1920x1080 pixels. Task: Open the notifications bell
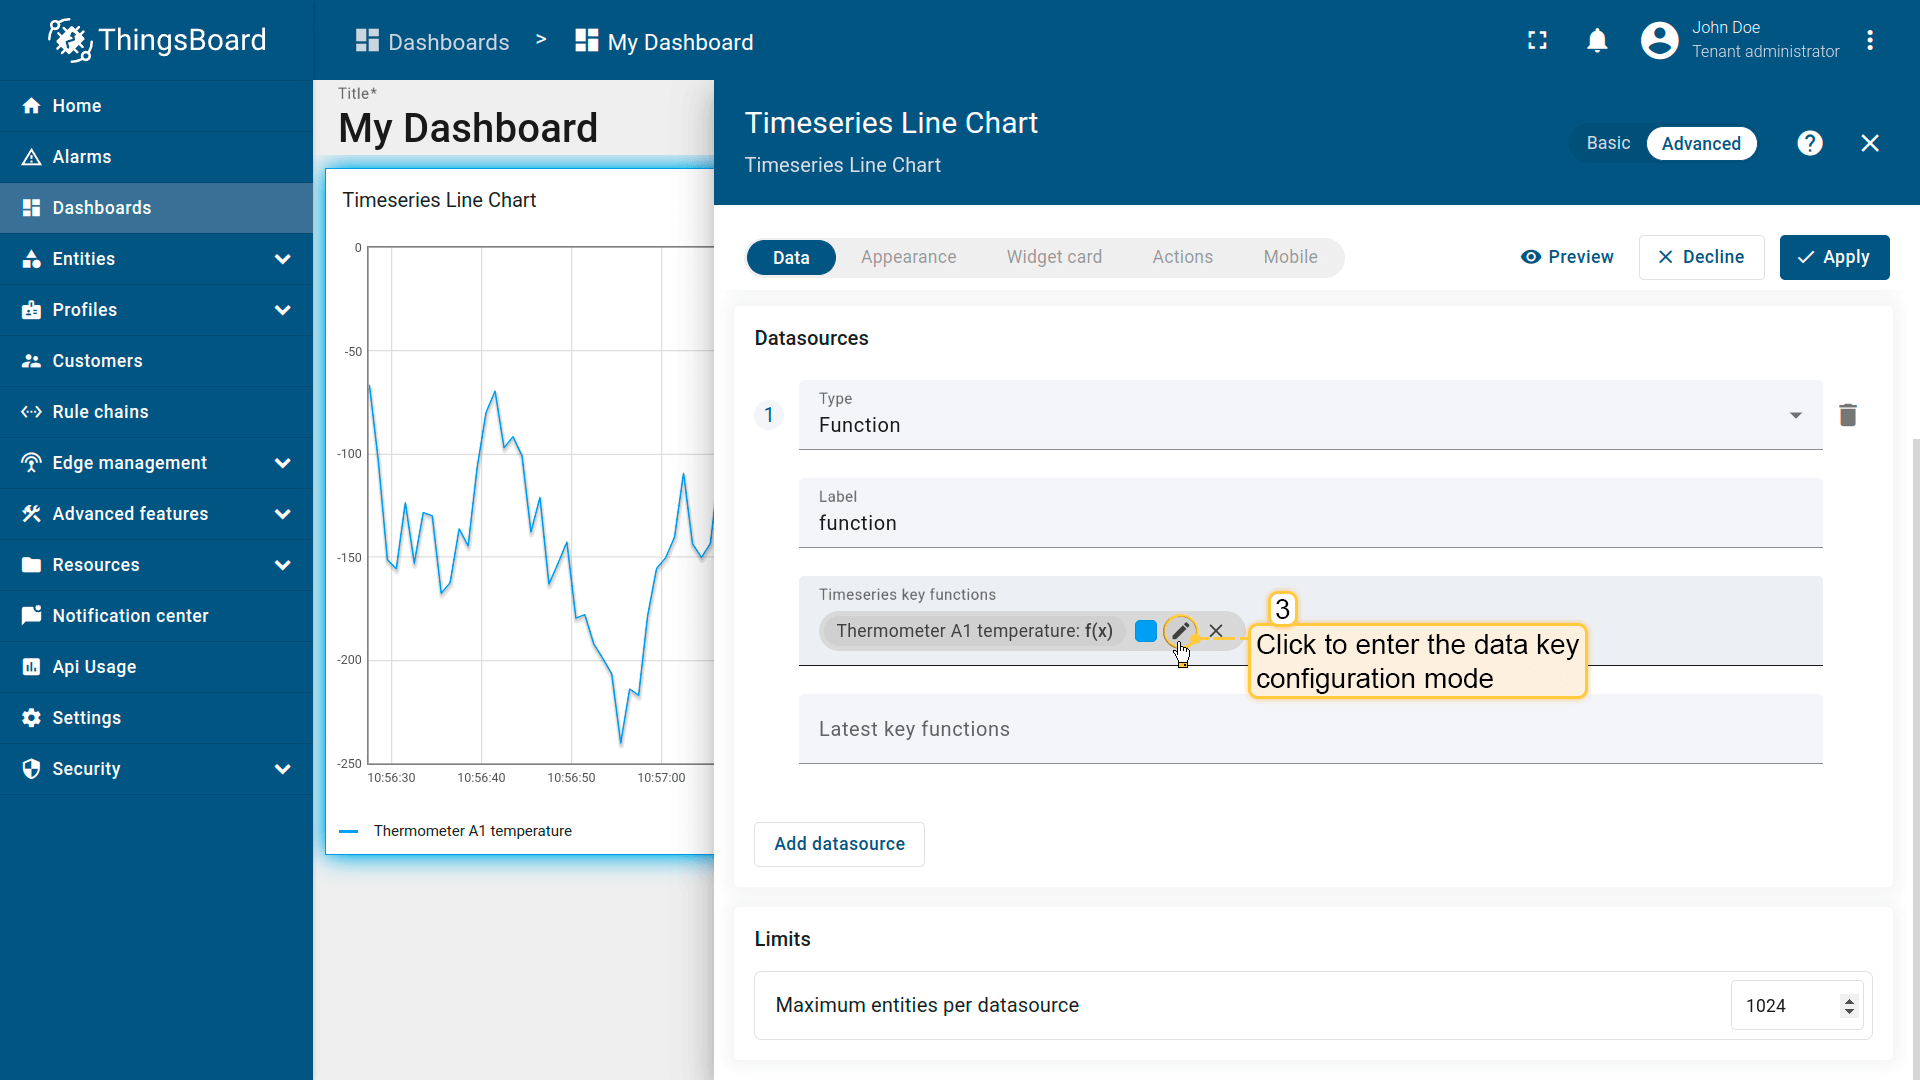pos(1597,41)
